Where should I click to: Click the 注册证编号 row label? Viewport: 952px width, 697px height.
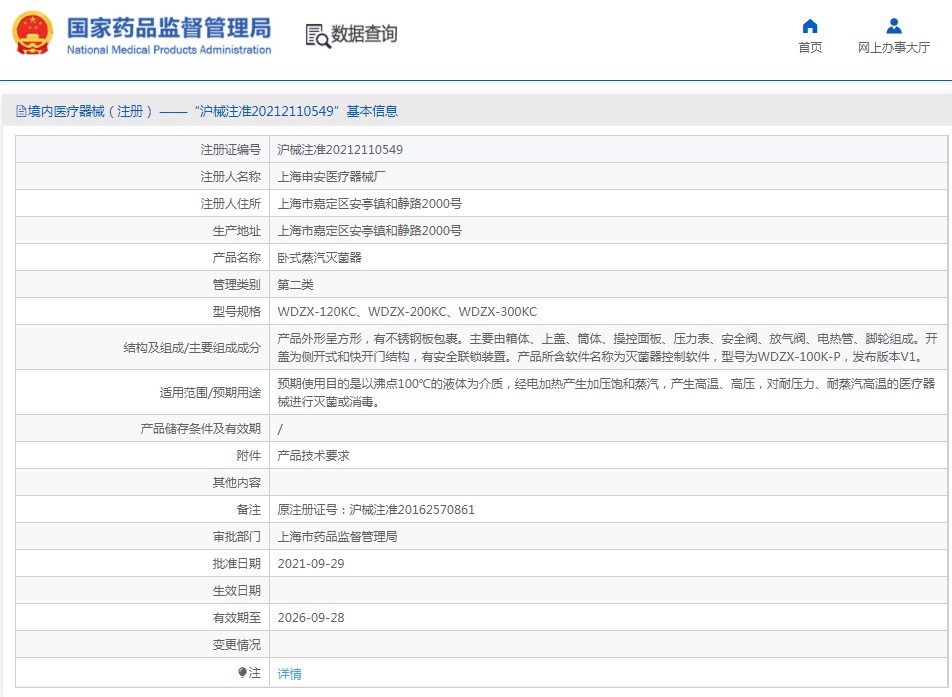[231, 149]
